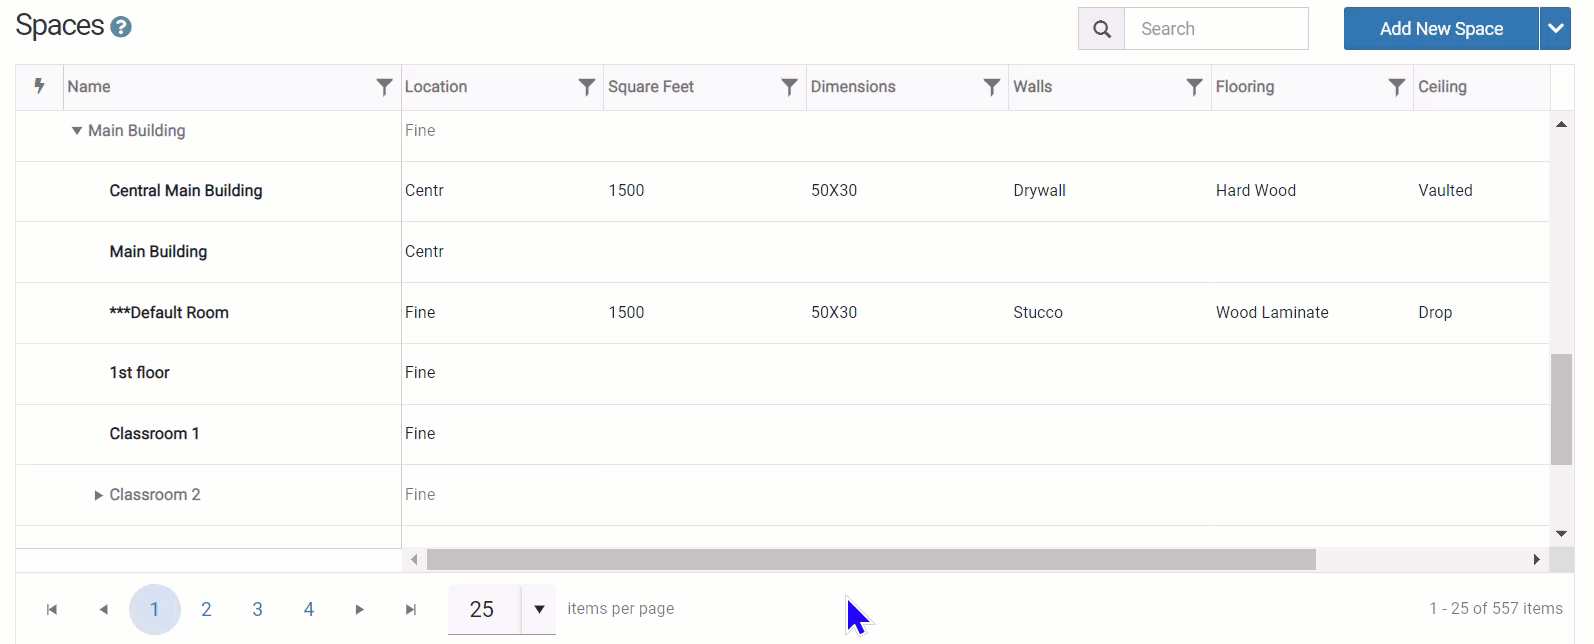Click the Drywall walls cell
This screenshot has width=1594, height=644.
pos(1039,191)
